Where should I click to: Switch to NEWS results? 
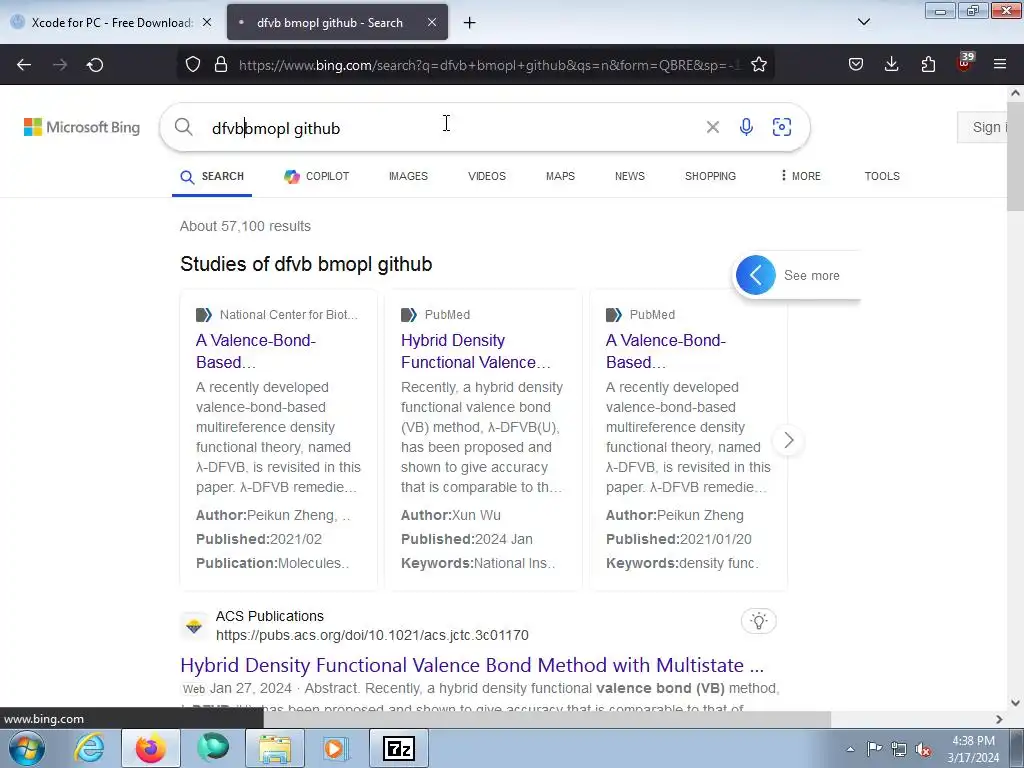[x=630, y=176]
